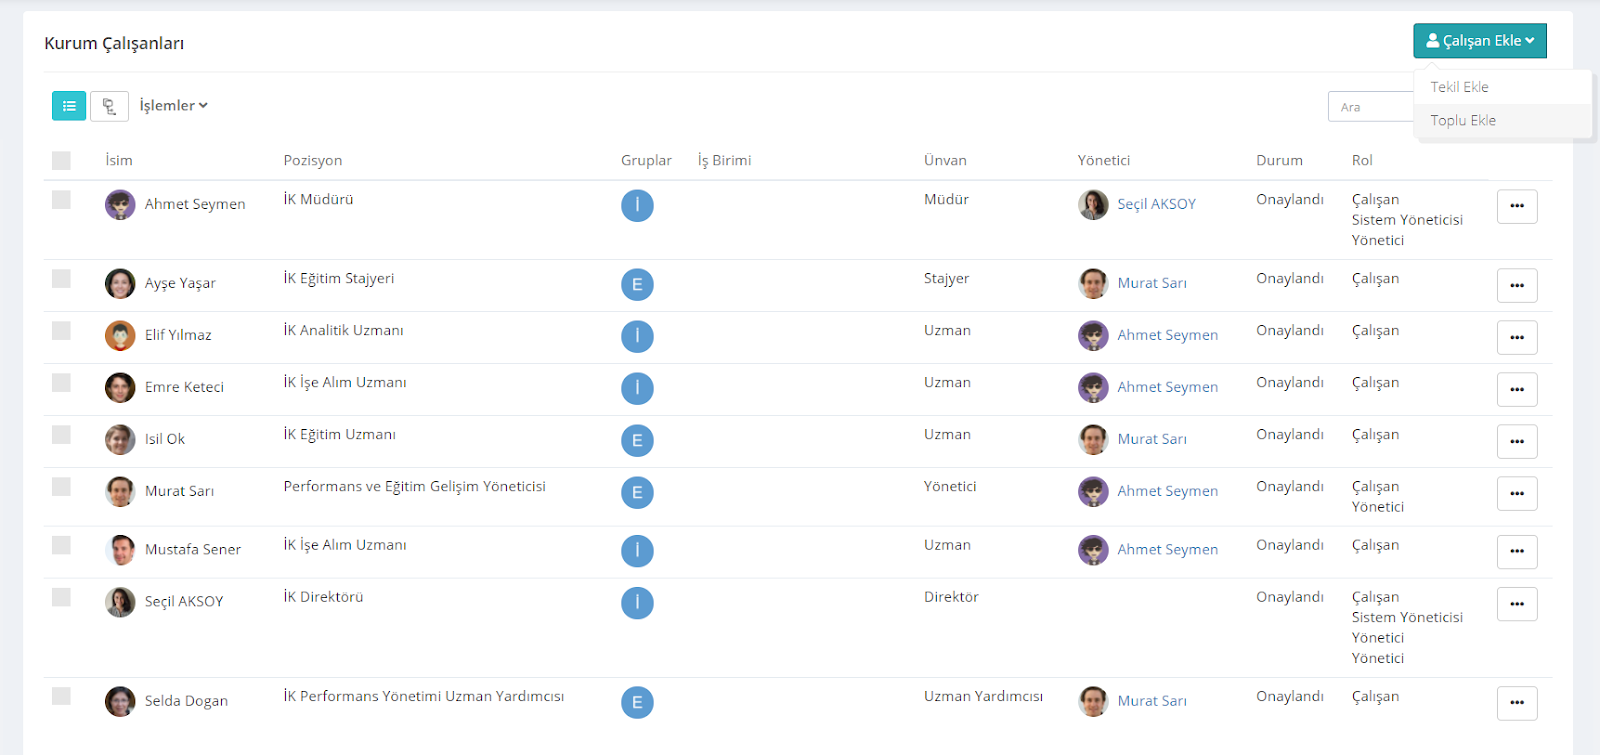Check the box for Selda Dogan
Image resolution: width=1600 pixels, height=755 pixels.
(61, 696)
